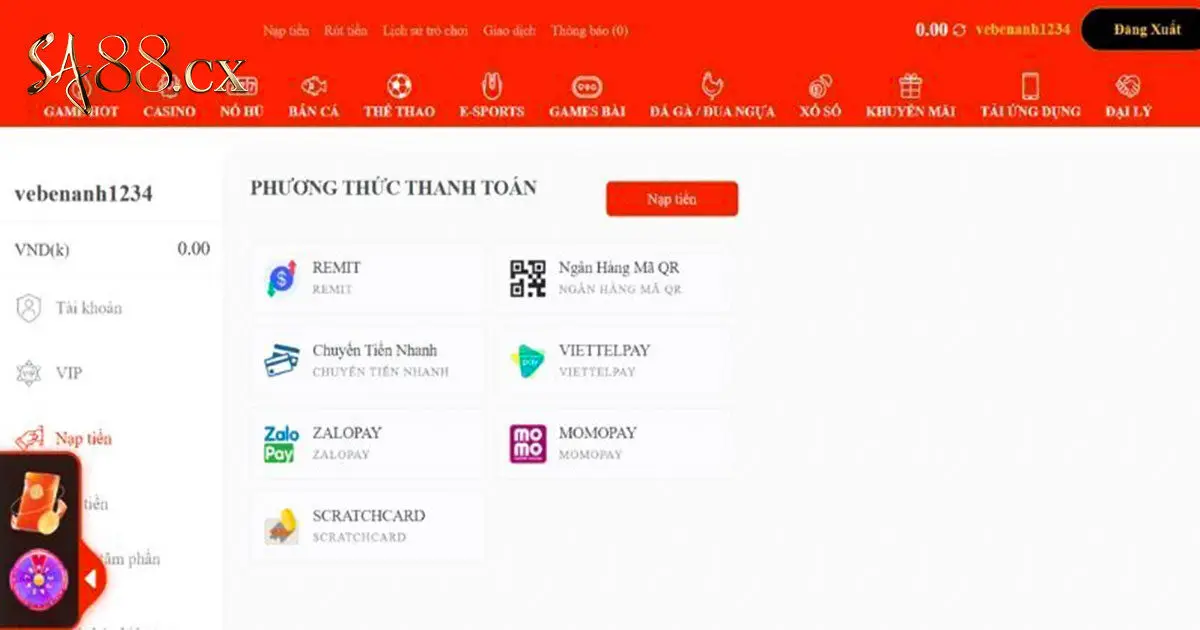Click the ZaloPay logo icon
This screenshot has height=630, width=1200.
tap(281, 444)
